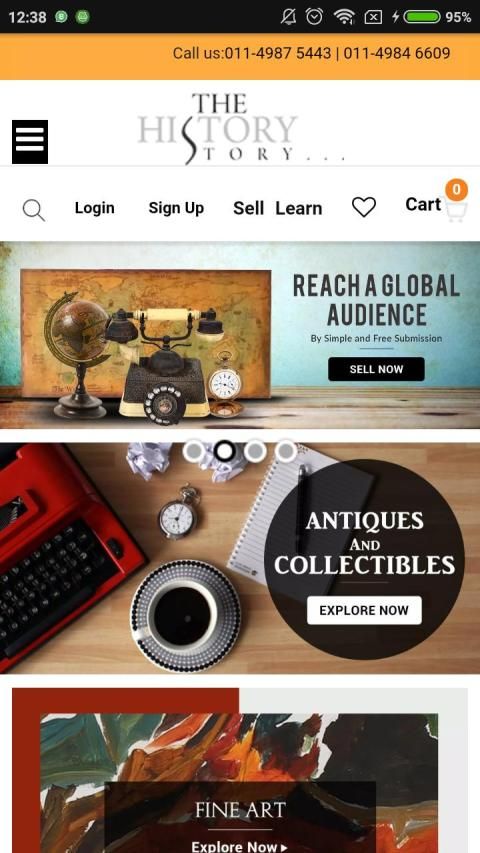This screenshot has height=853, width=480.
Task: Select the second carousel dot
Action: (x=224, y=451)
